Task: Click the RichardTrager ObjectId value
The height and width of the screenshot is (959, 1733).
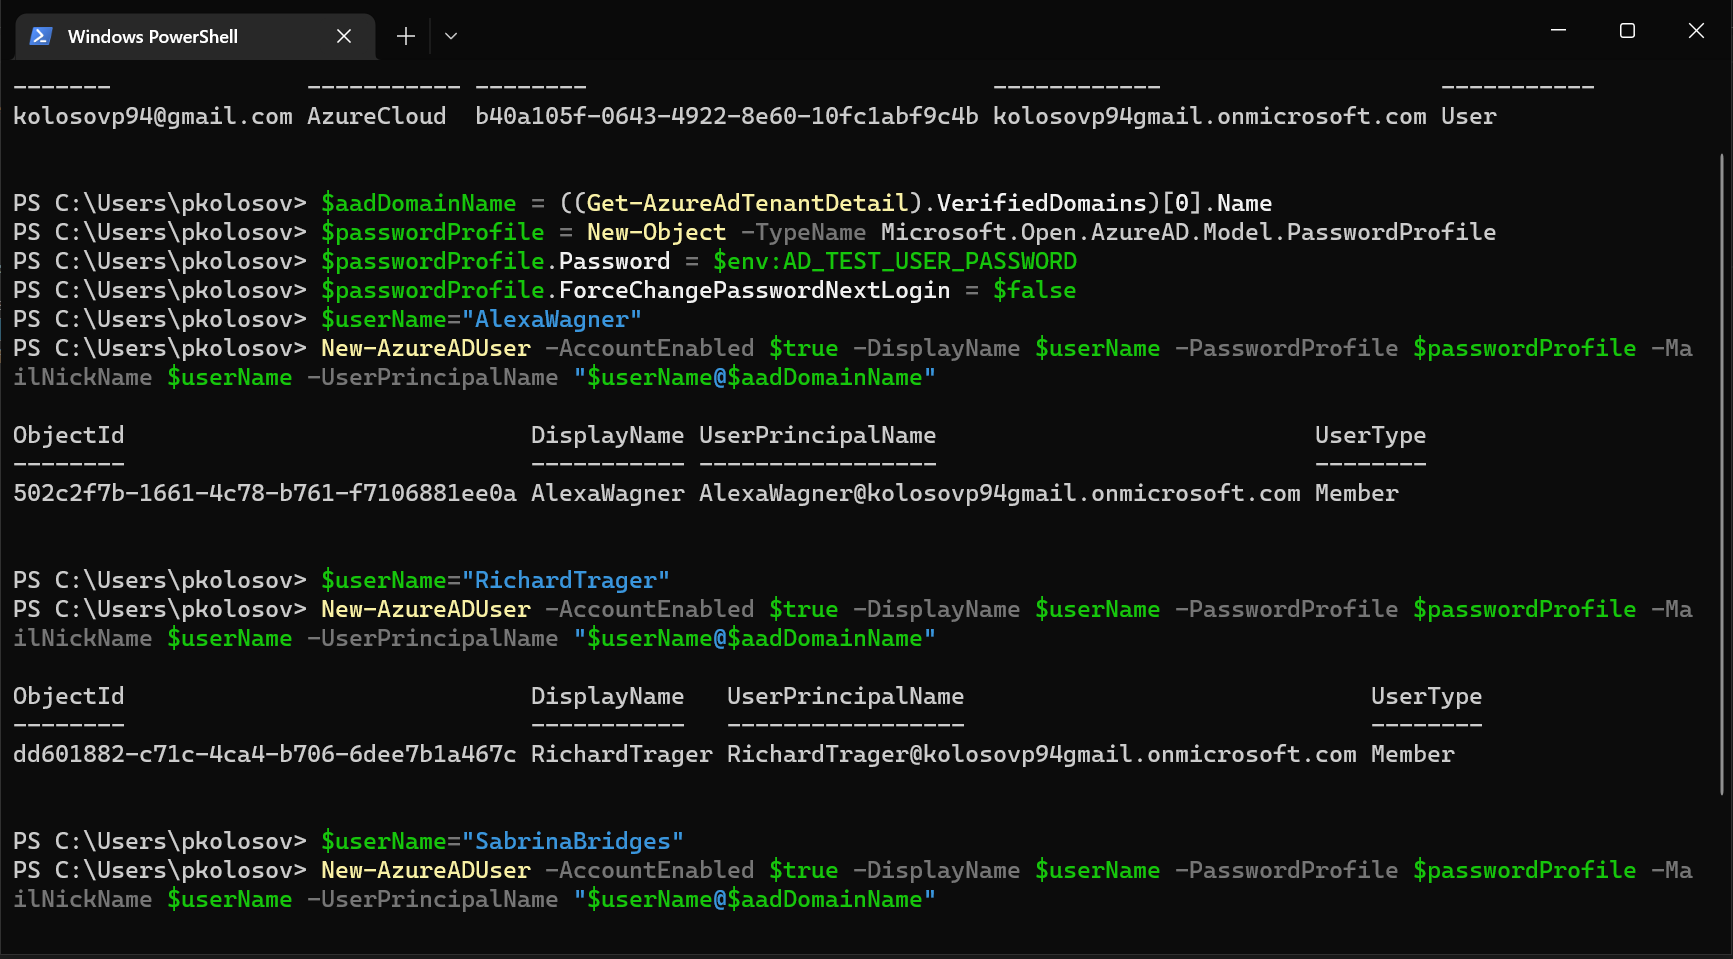Action: click(x=265, y=754)
